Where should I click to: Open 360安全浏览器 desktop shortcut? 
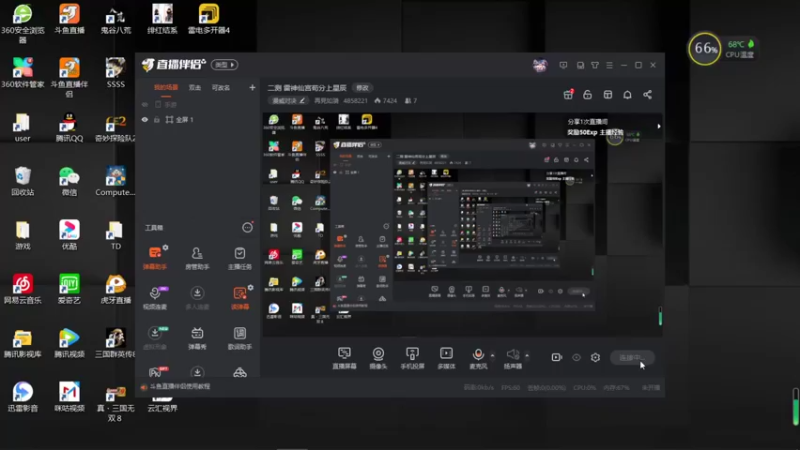[x=22, y=23]
